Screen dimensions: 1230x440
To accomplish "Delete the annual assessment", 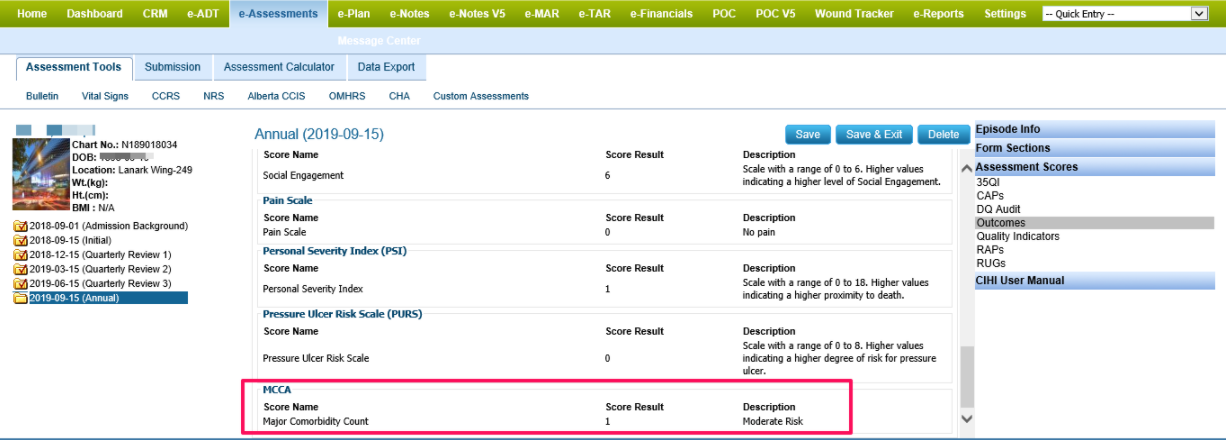I will click(x=943, y=135).
